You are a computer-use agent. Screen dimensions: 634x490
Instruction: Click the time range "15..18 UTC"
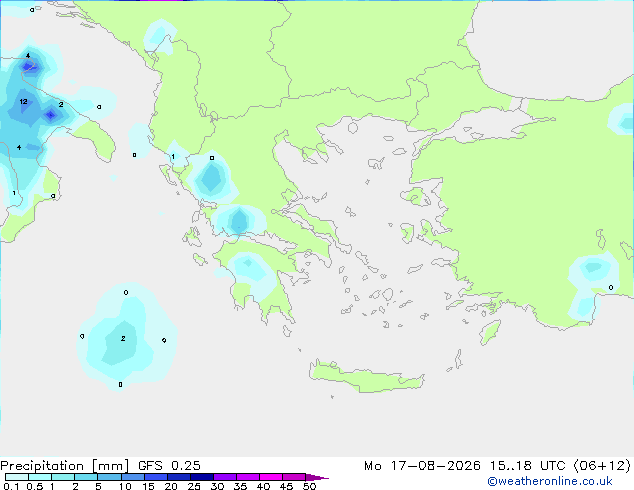pyautogui.click(x=527, y=466)
